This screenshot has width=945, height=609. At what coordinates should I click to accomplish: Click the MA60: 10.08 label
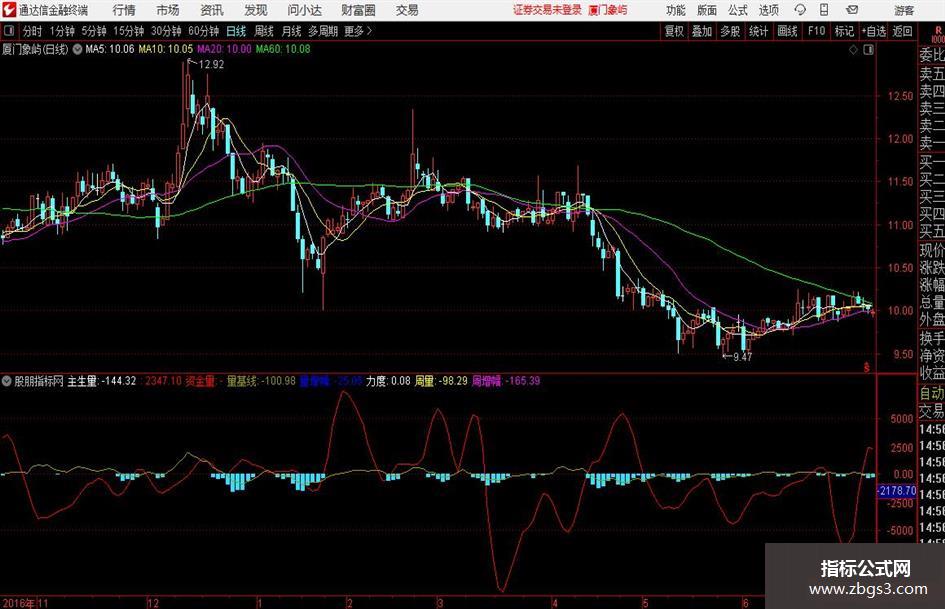283,49
